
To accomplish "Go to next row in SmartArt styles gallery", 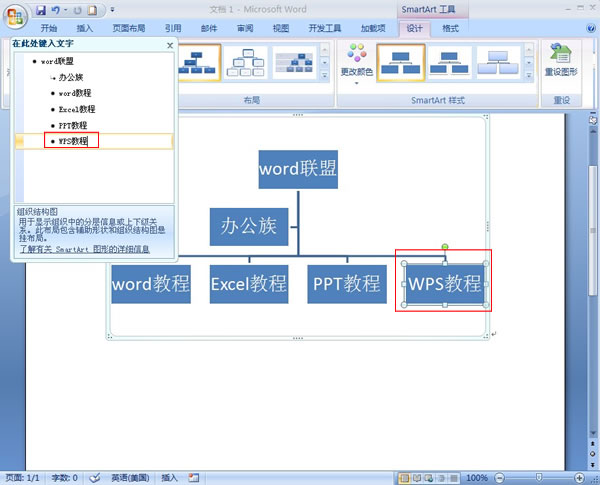I will pyautogui.click(x=529, y=62).
